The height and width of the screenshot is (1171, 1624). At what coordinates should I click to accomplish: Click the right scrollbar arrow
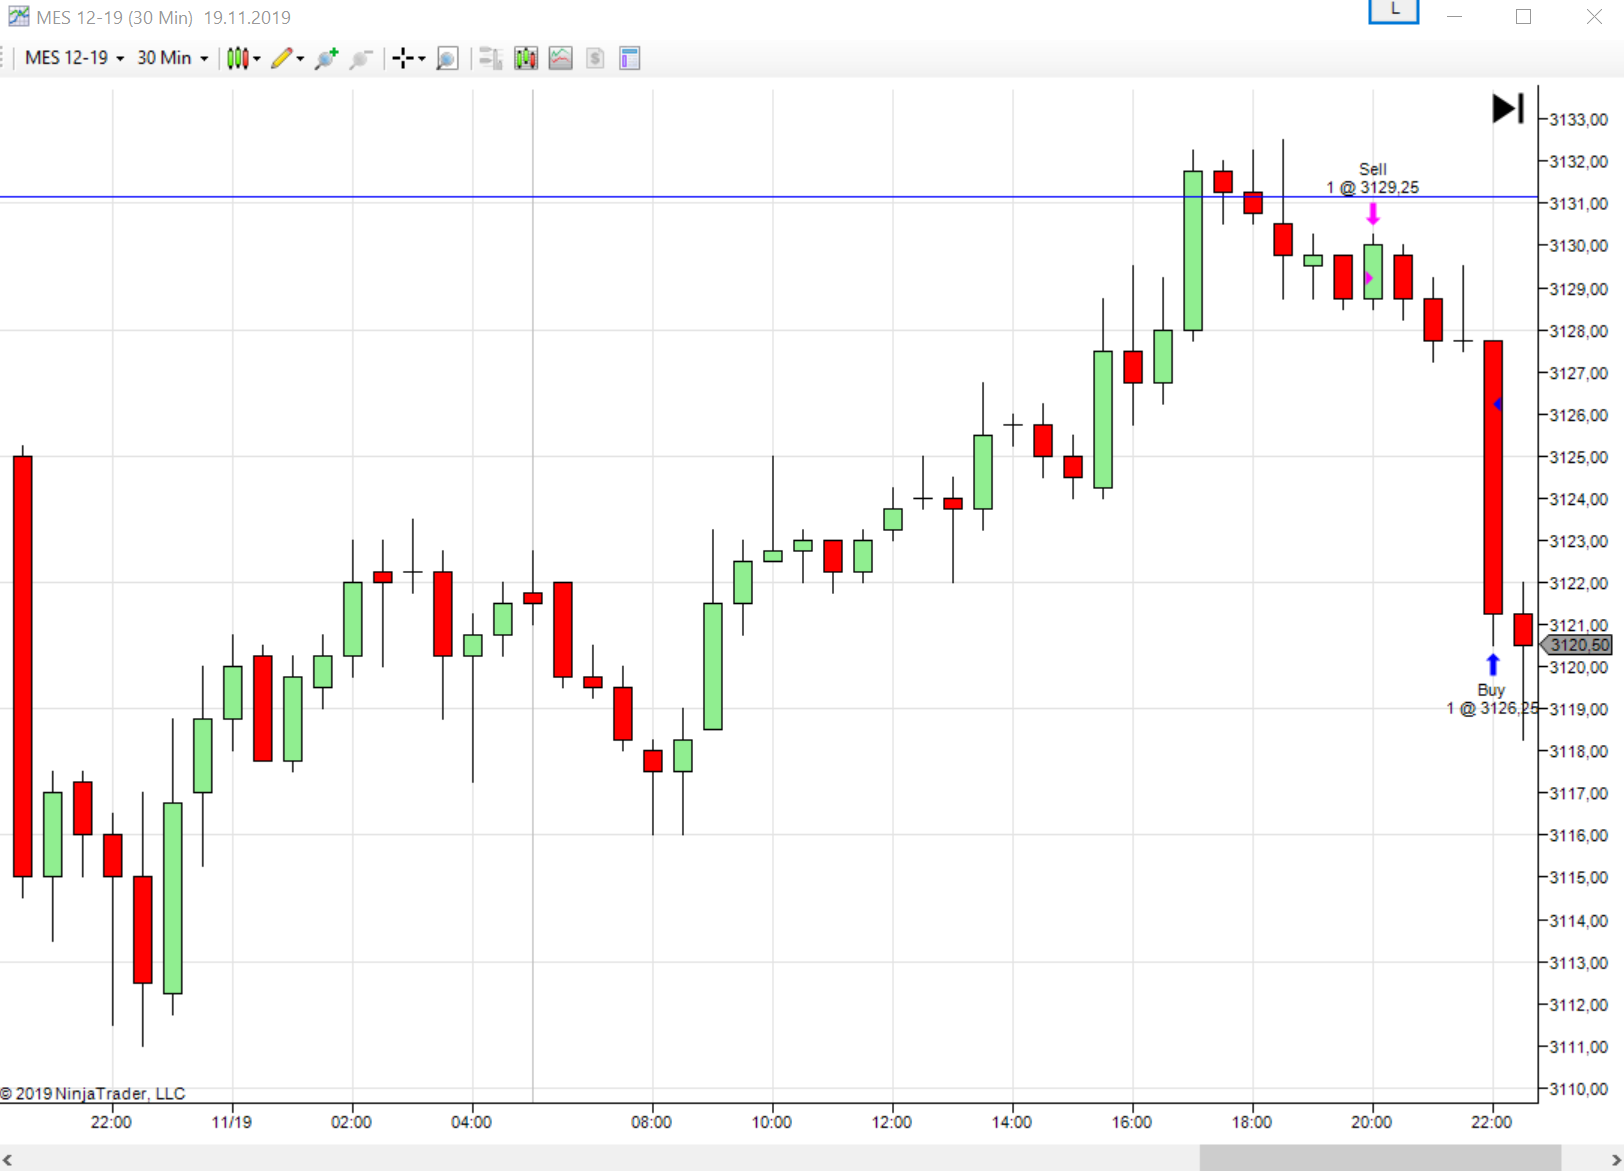1615,1160
